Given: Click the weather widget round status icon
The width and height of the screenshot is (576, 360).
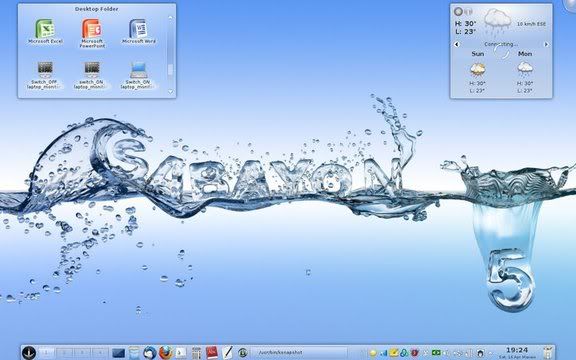Looking at the screenshot, I should point(458,11).
